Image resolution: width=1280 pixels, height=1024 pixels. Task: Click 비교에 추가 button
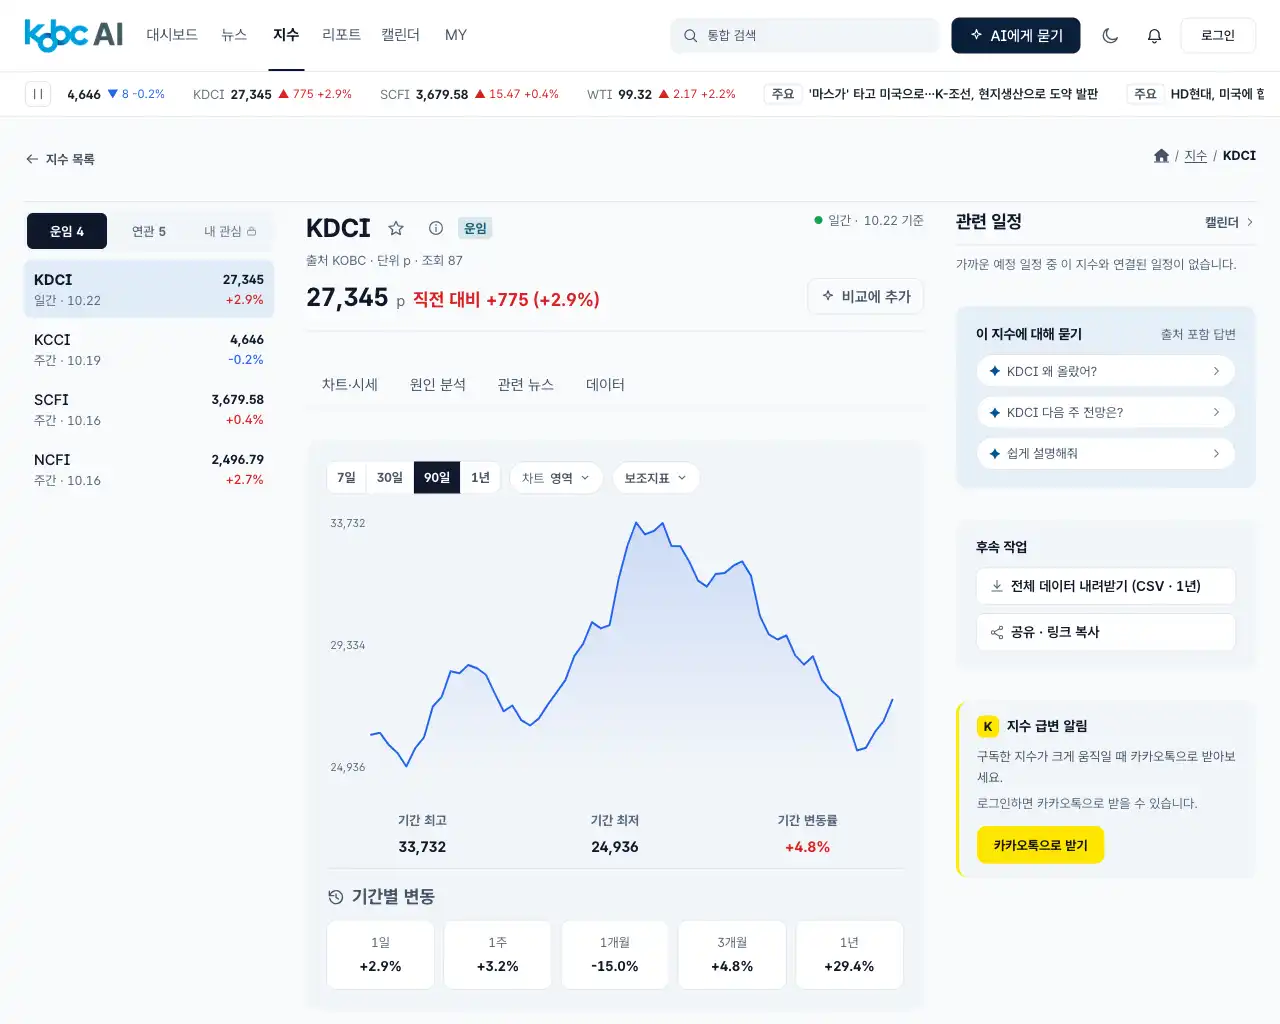(866, 296)
